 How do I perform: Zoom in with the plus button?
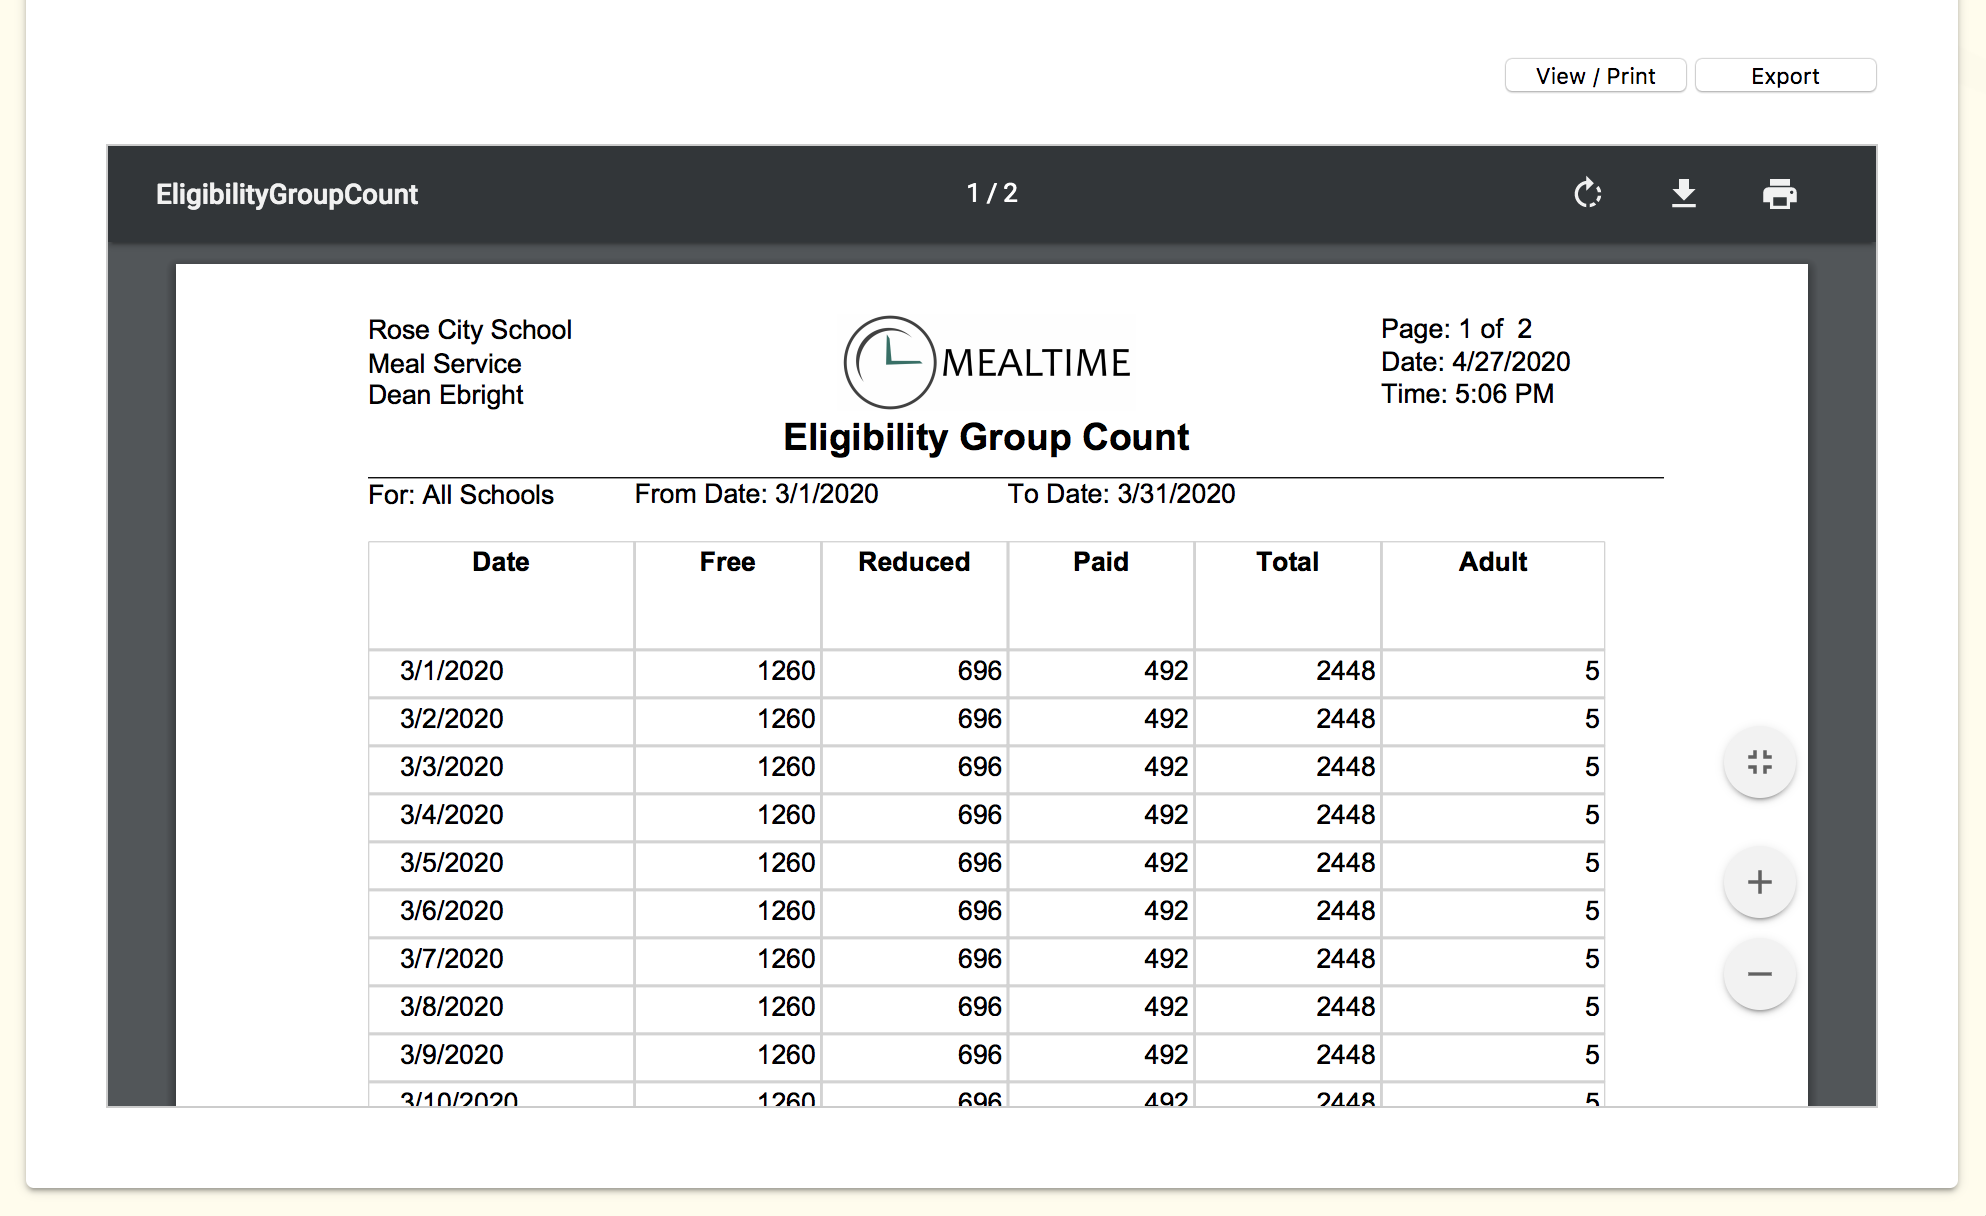pos(1759,882)
